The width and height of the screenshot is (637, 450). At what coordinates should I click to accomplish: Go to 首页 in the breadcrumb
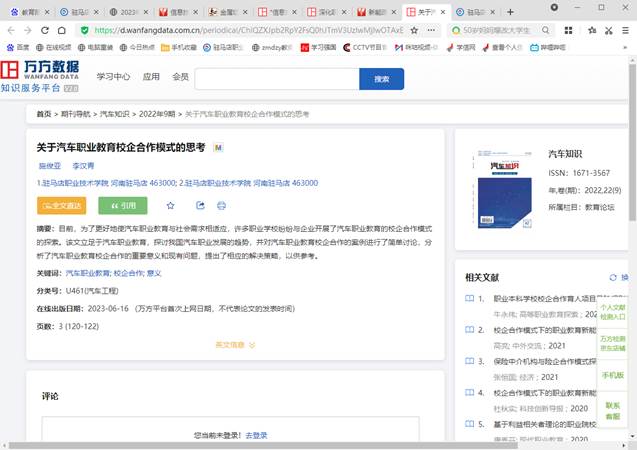44,114
